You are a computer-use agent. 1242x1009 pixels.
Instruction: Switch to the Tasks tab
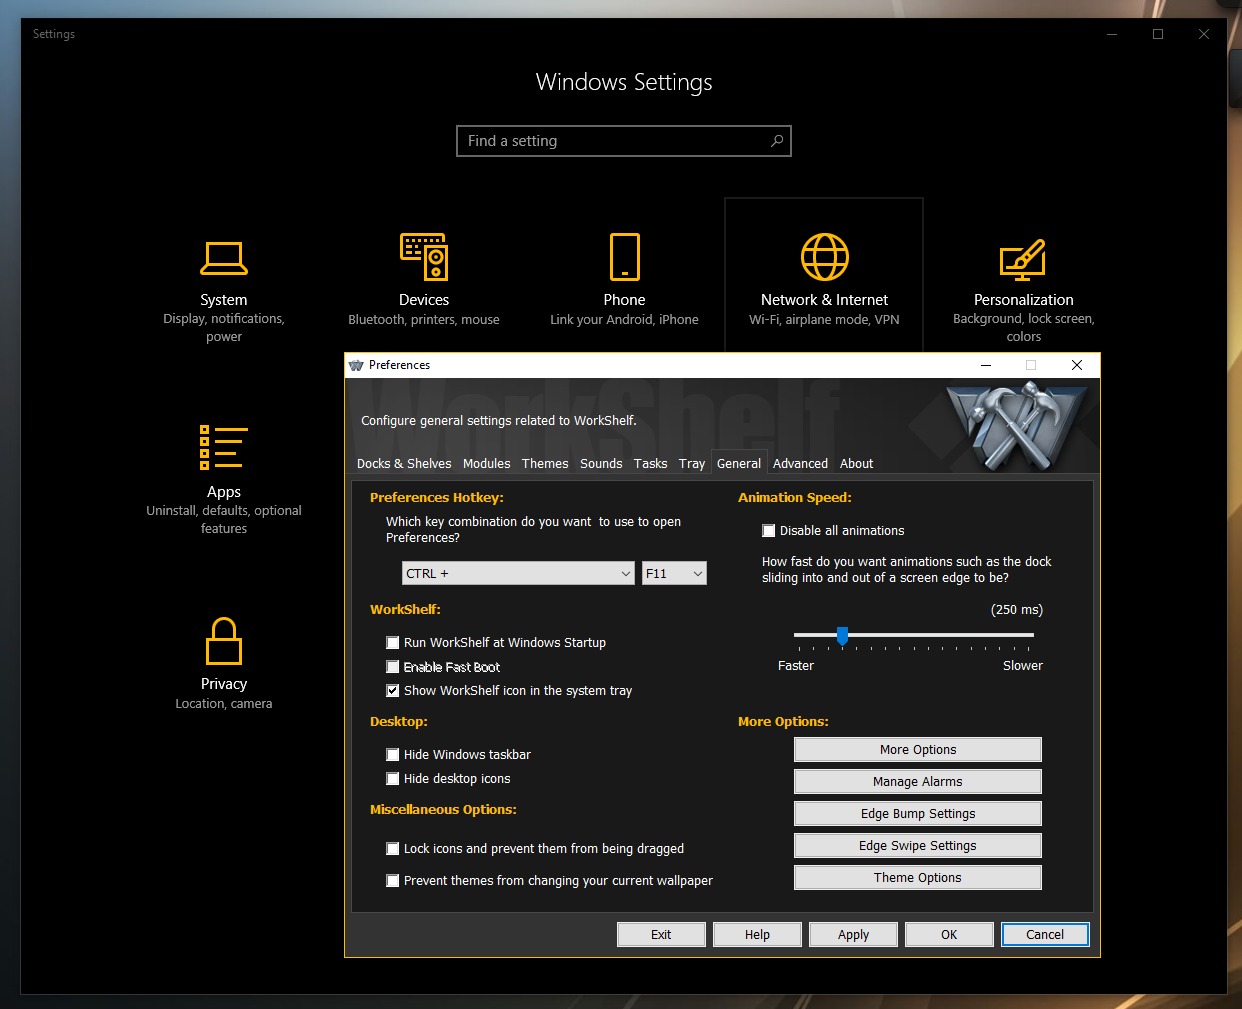pos(651,464)
